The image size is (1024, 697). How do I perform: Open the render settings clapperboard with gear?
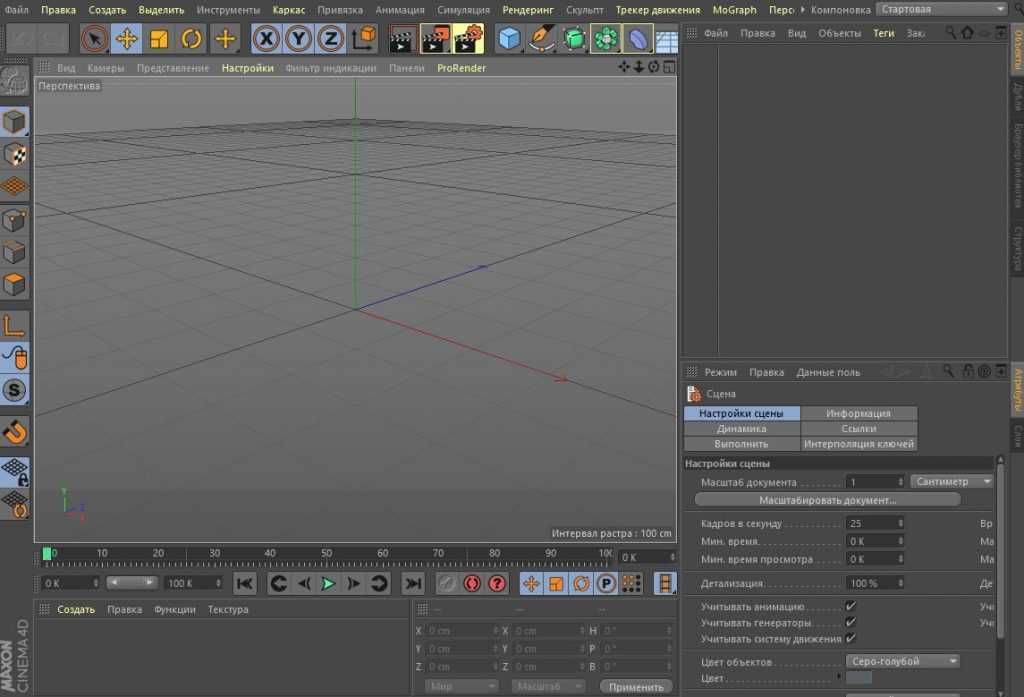point(468,39)
